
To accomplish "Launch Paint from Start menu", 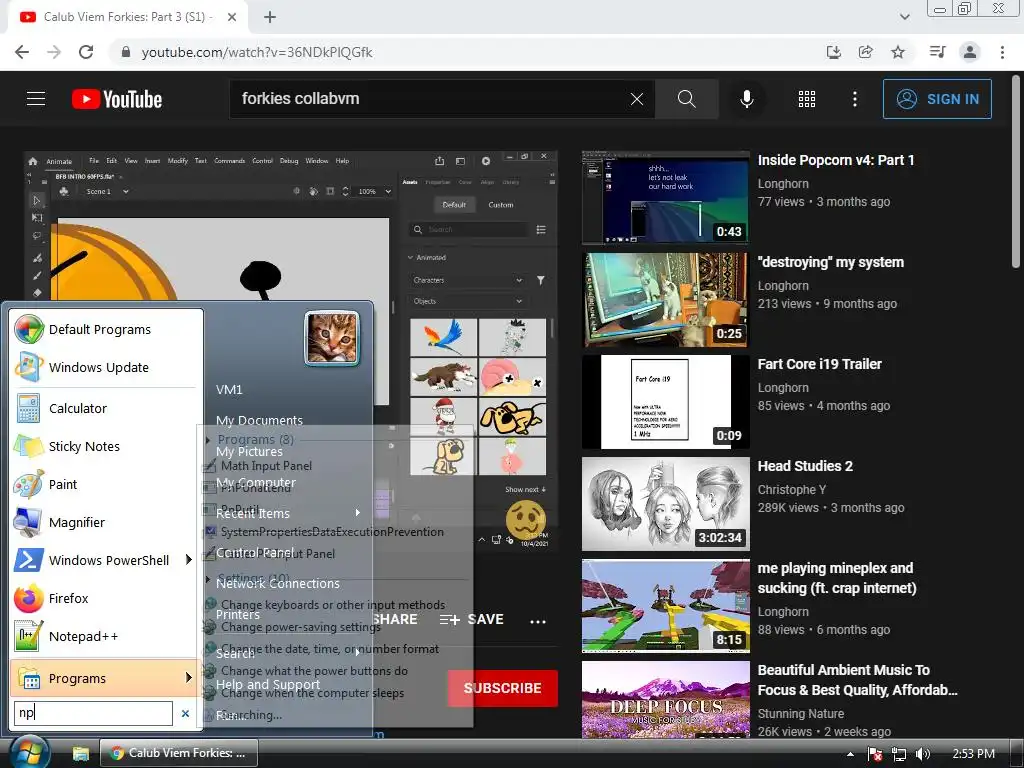I will point(104,484).
